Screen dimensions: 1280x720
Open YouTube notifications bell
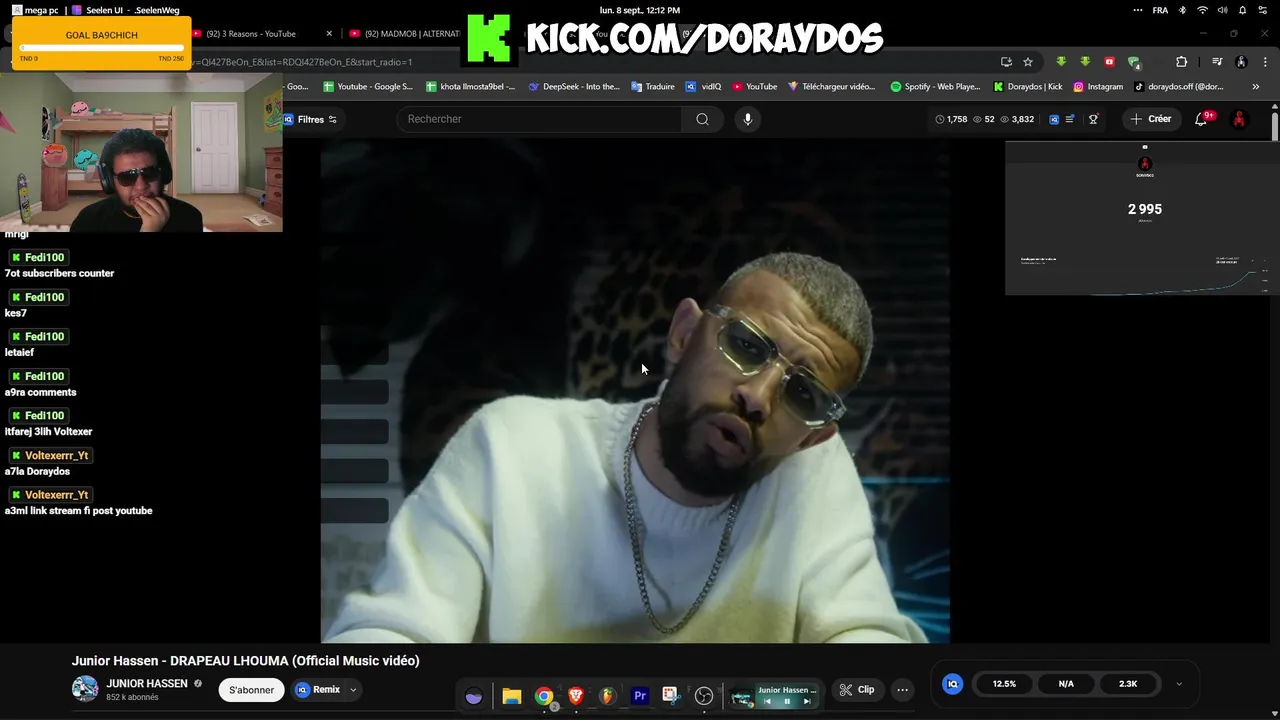(1201, 119)
